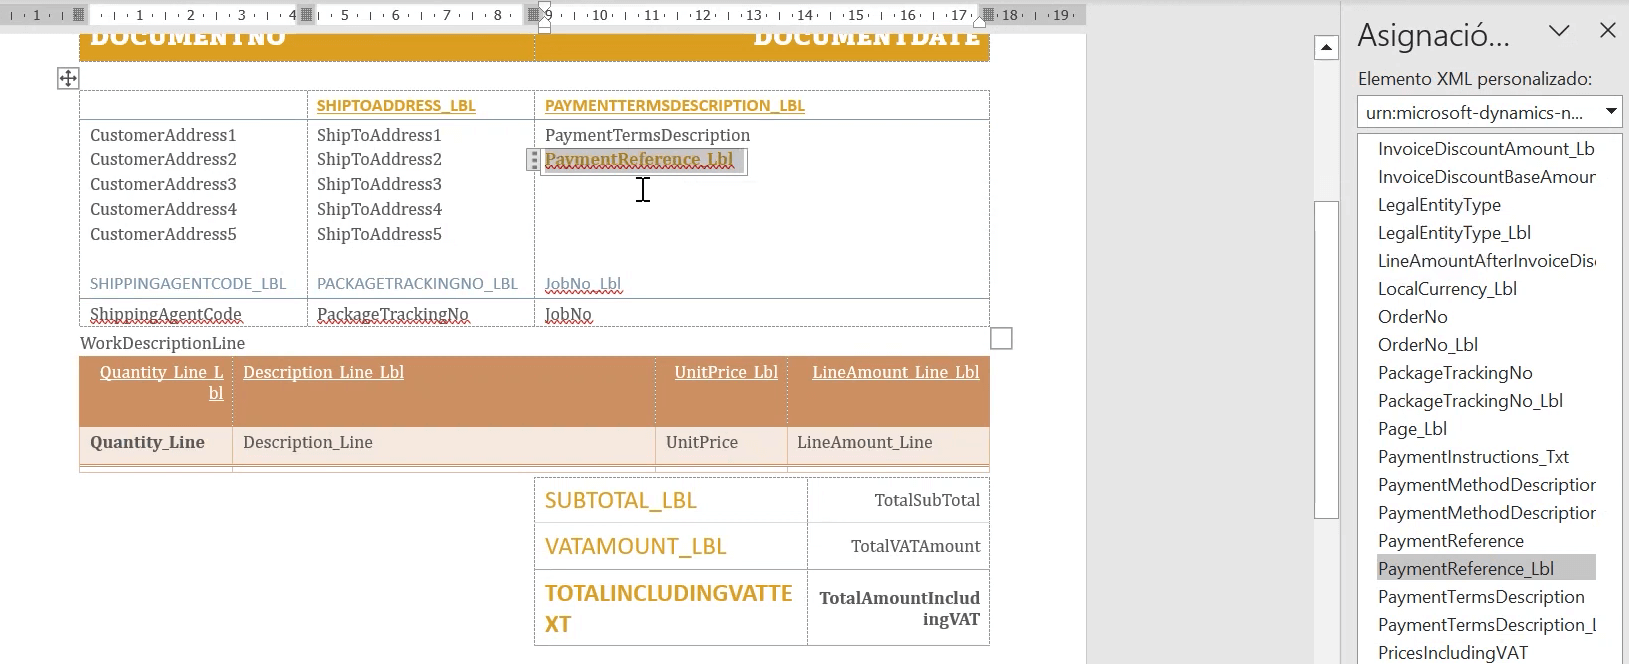
Task: Select PaymentReference_Lbl in XML list
Action: [x=1465, y=569]
